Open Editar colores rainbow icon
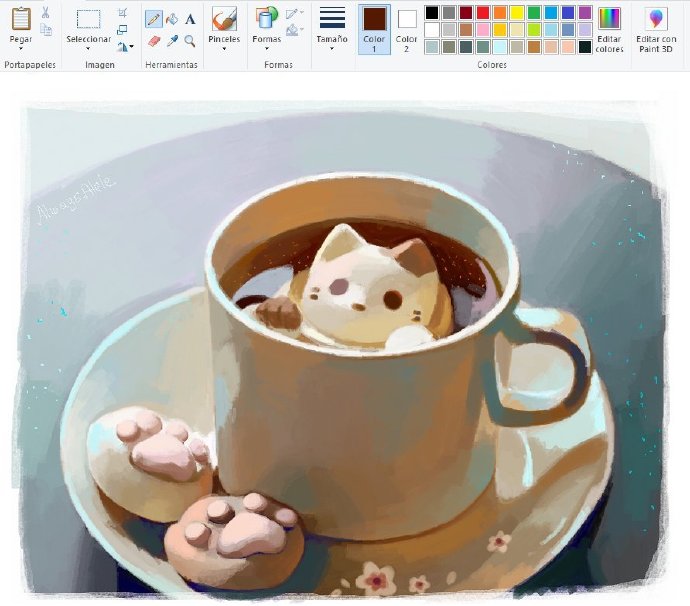690x606 pixels. (609, 18)
